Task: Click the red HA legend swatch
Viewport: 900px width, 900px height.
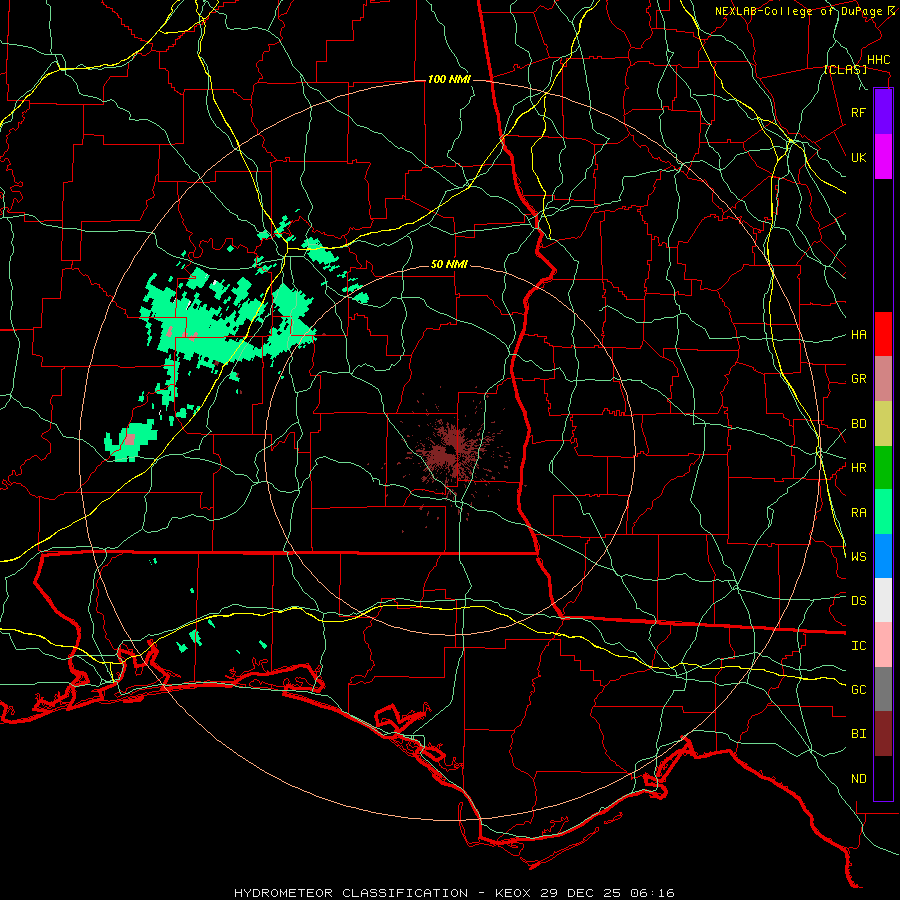Action: [883, 334]
